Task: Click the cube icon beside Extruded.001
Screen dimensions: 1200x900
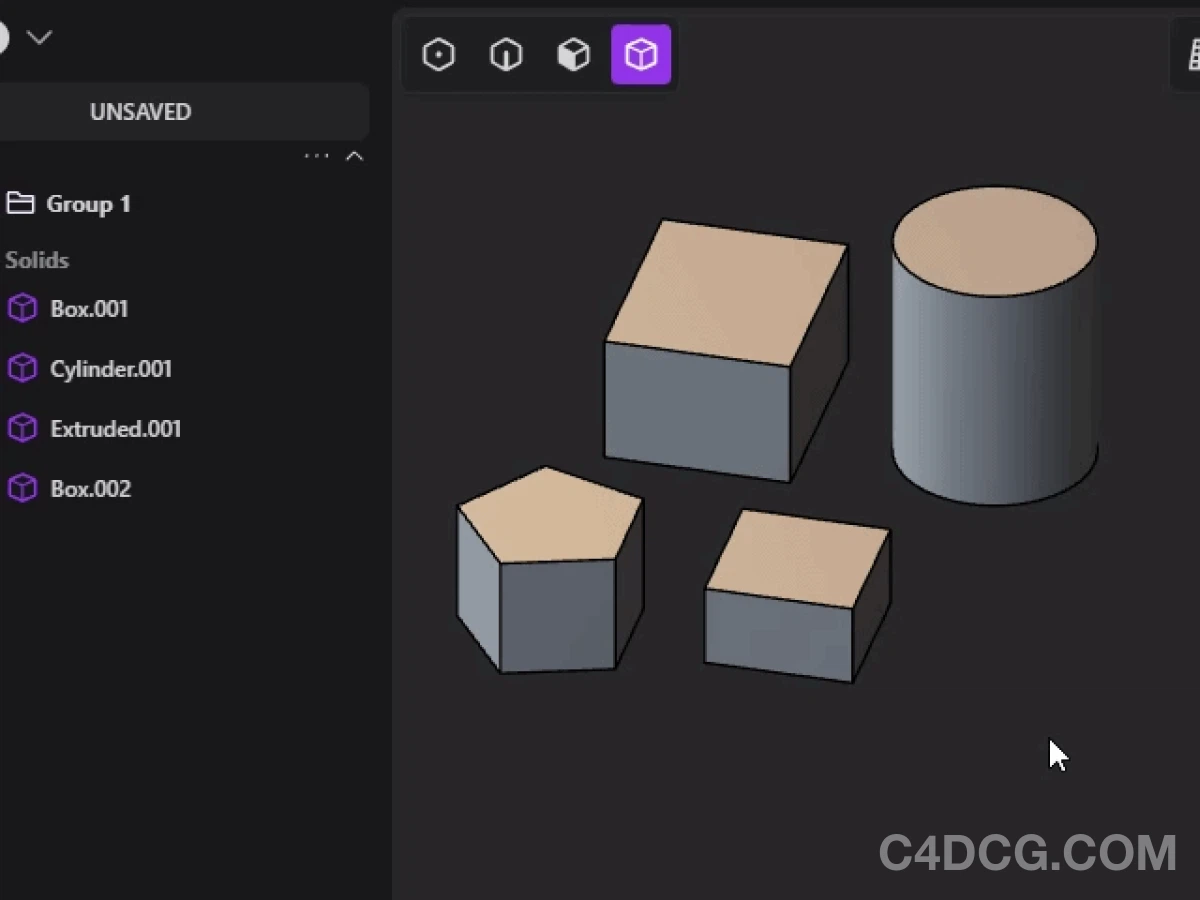Action: point(22,428)
